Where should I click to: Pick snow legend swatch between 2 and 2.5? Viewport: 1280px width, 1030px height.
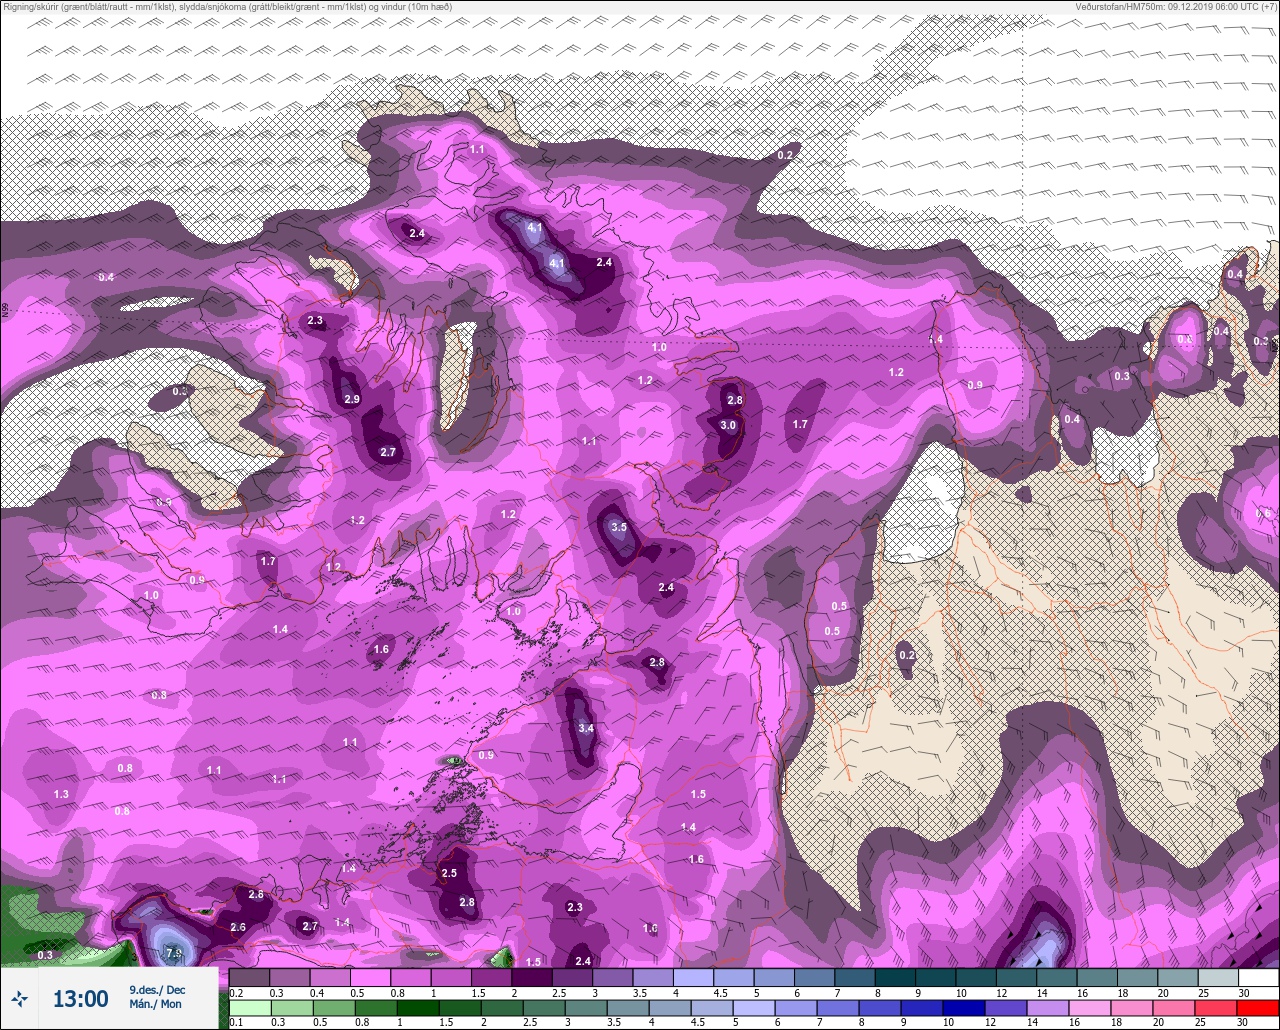click(531, 977)
